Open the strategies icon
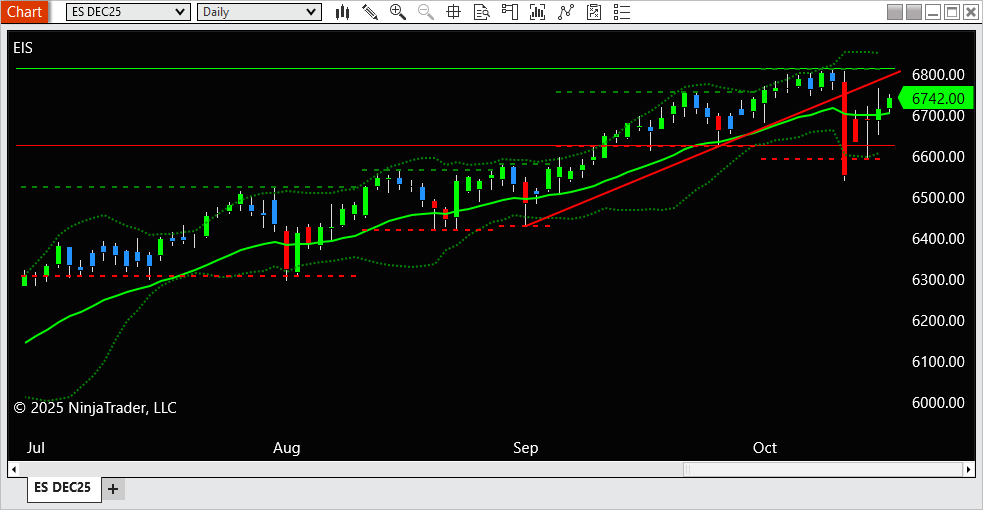Screen dimensions: 983x510 pyautogui.click(x=594, y=12)
